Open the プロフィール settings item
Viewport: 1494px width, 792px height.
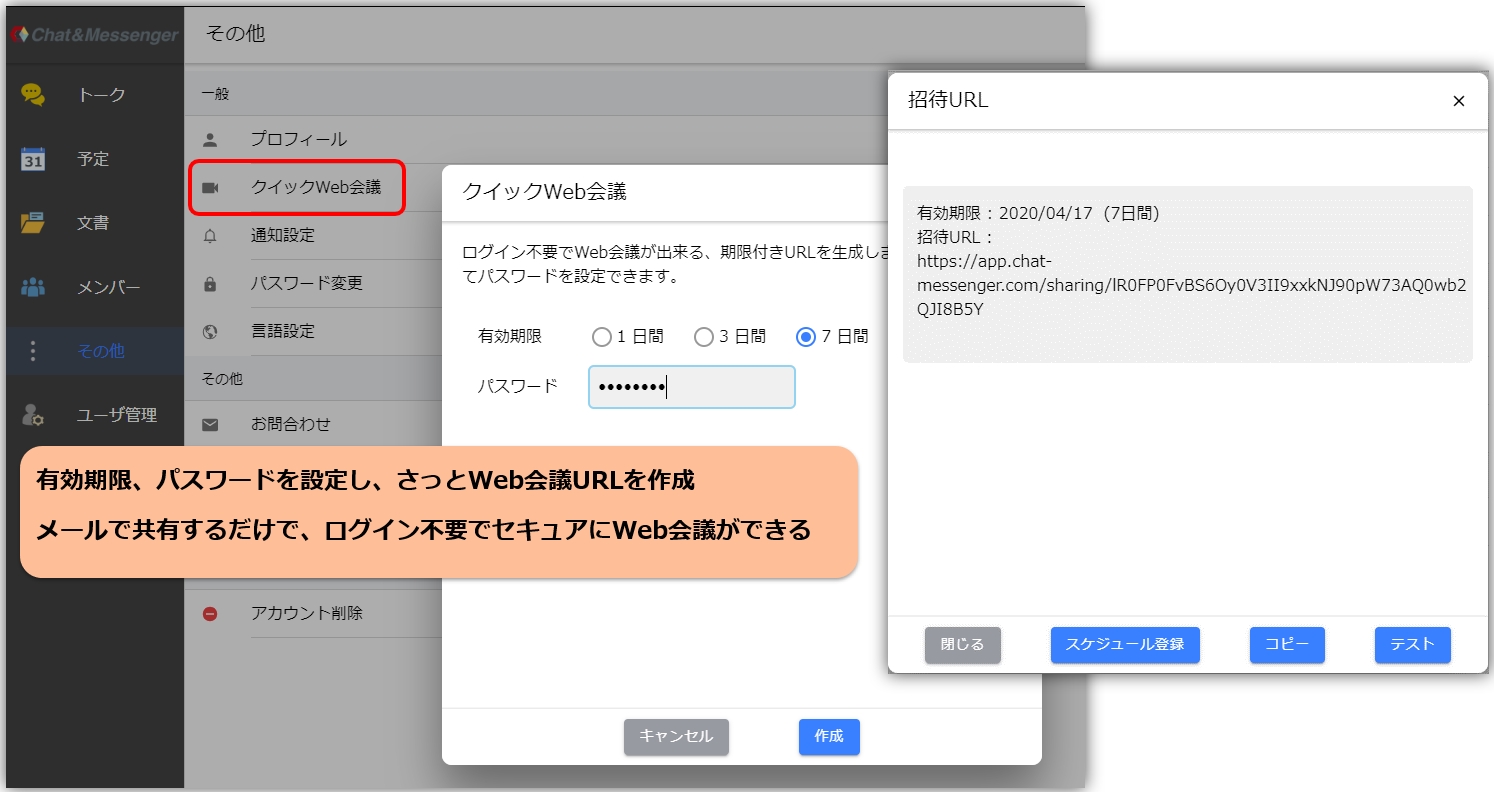(x=298, y=139)
